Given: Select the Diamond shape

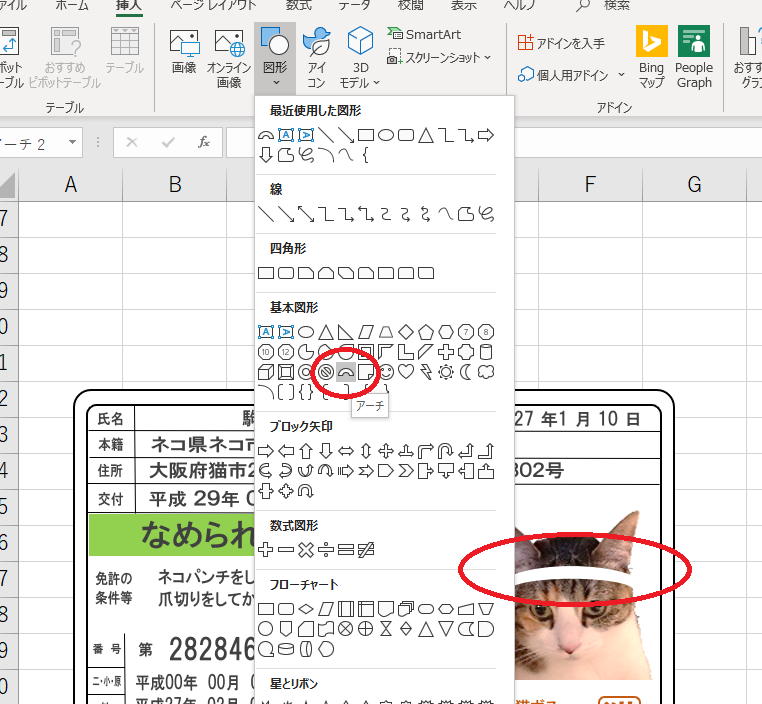Looking at the screenshot, I should [406, 332].
